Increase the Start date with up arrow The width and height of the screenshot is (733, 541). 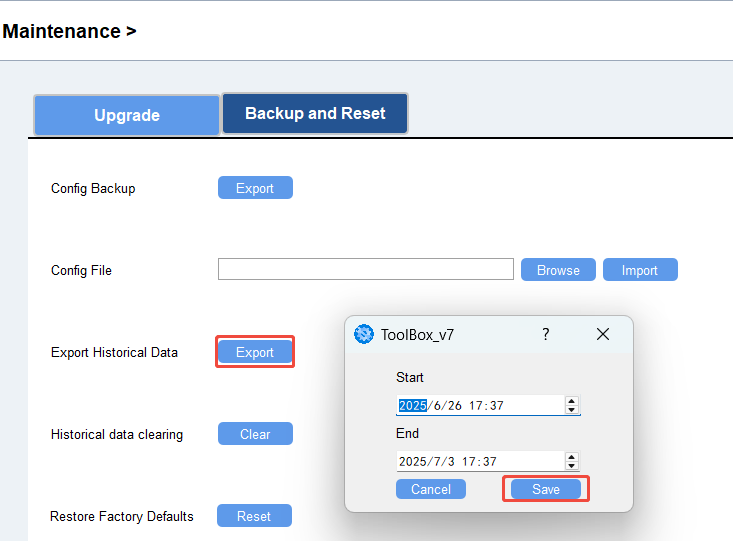(572, 401)
